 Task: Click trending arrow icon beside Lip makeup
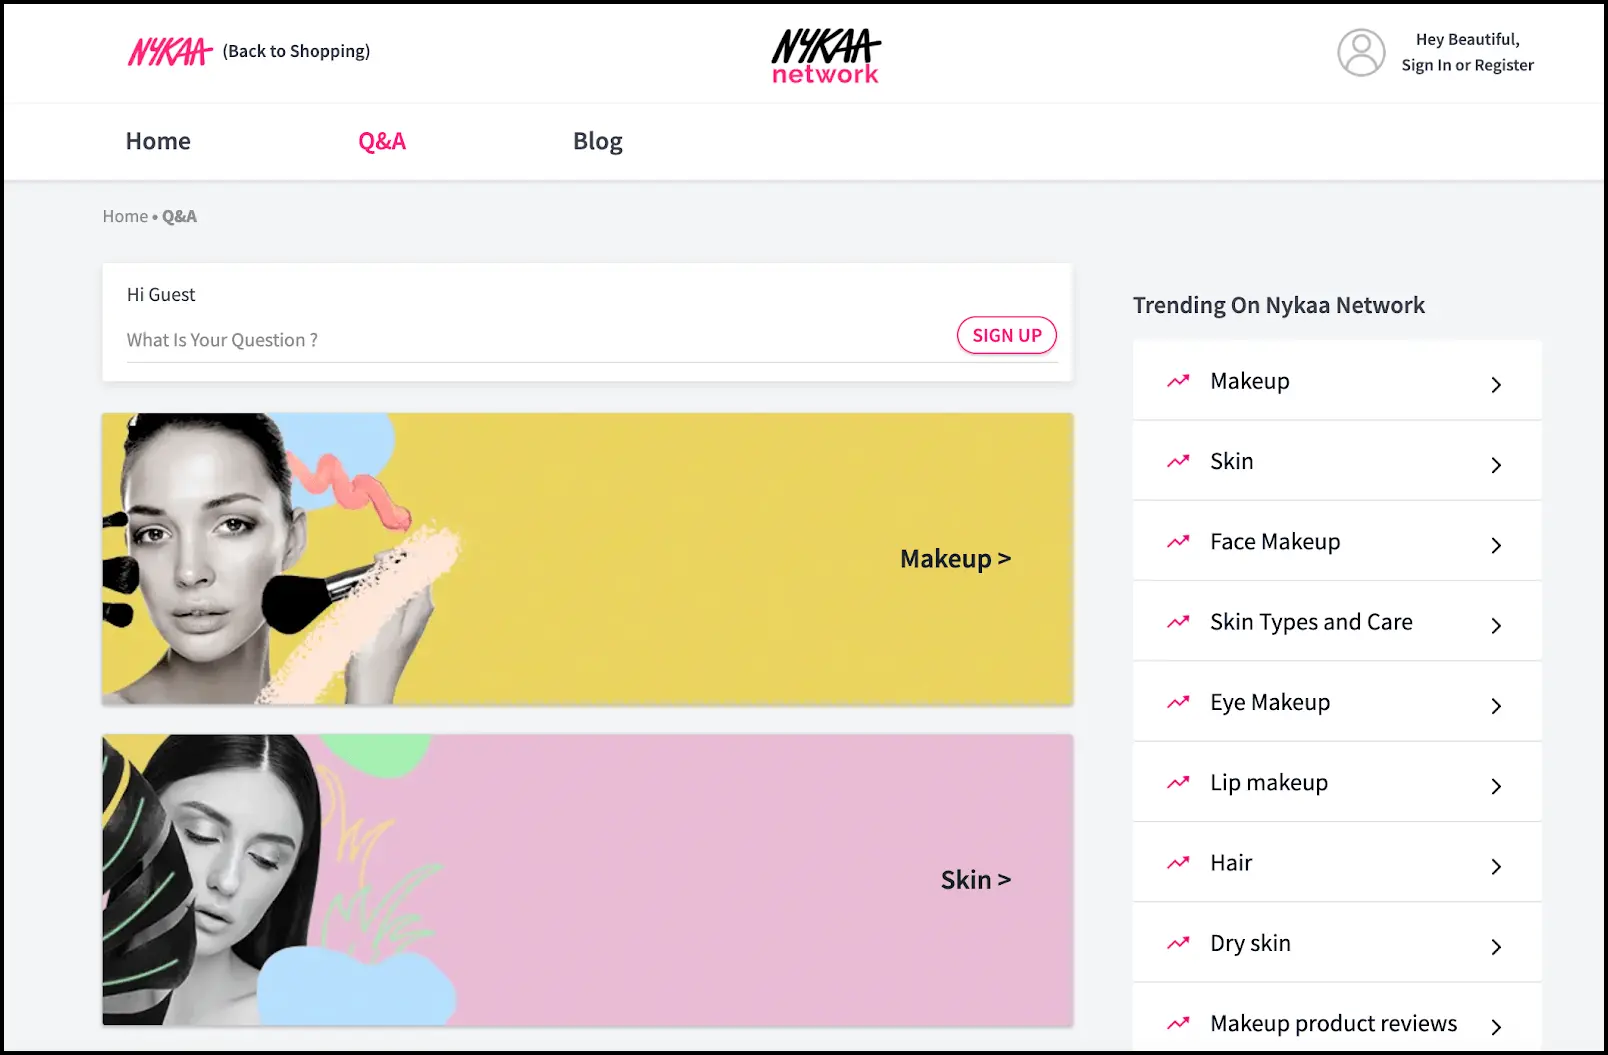(1178, 782)
